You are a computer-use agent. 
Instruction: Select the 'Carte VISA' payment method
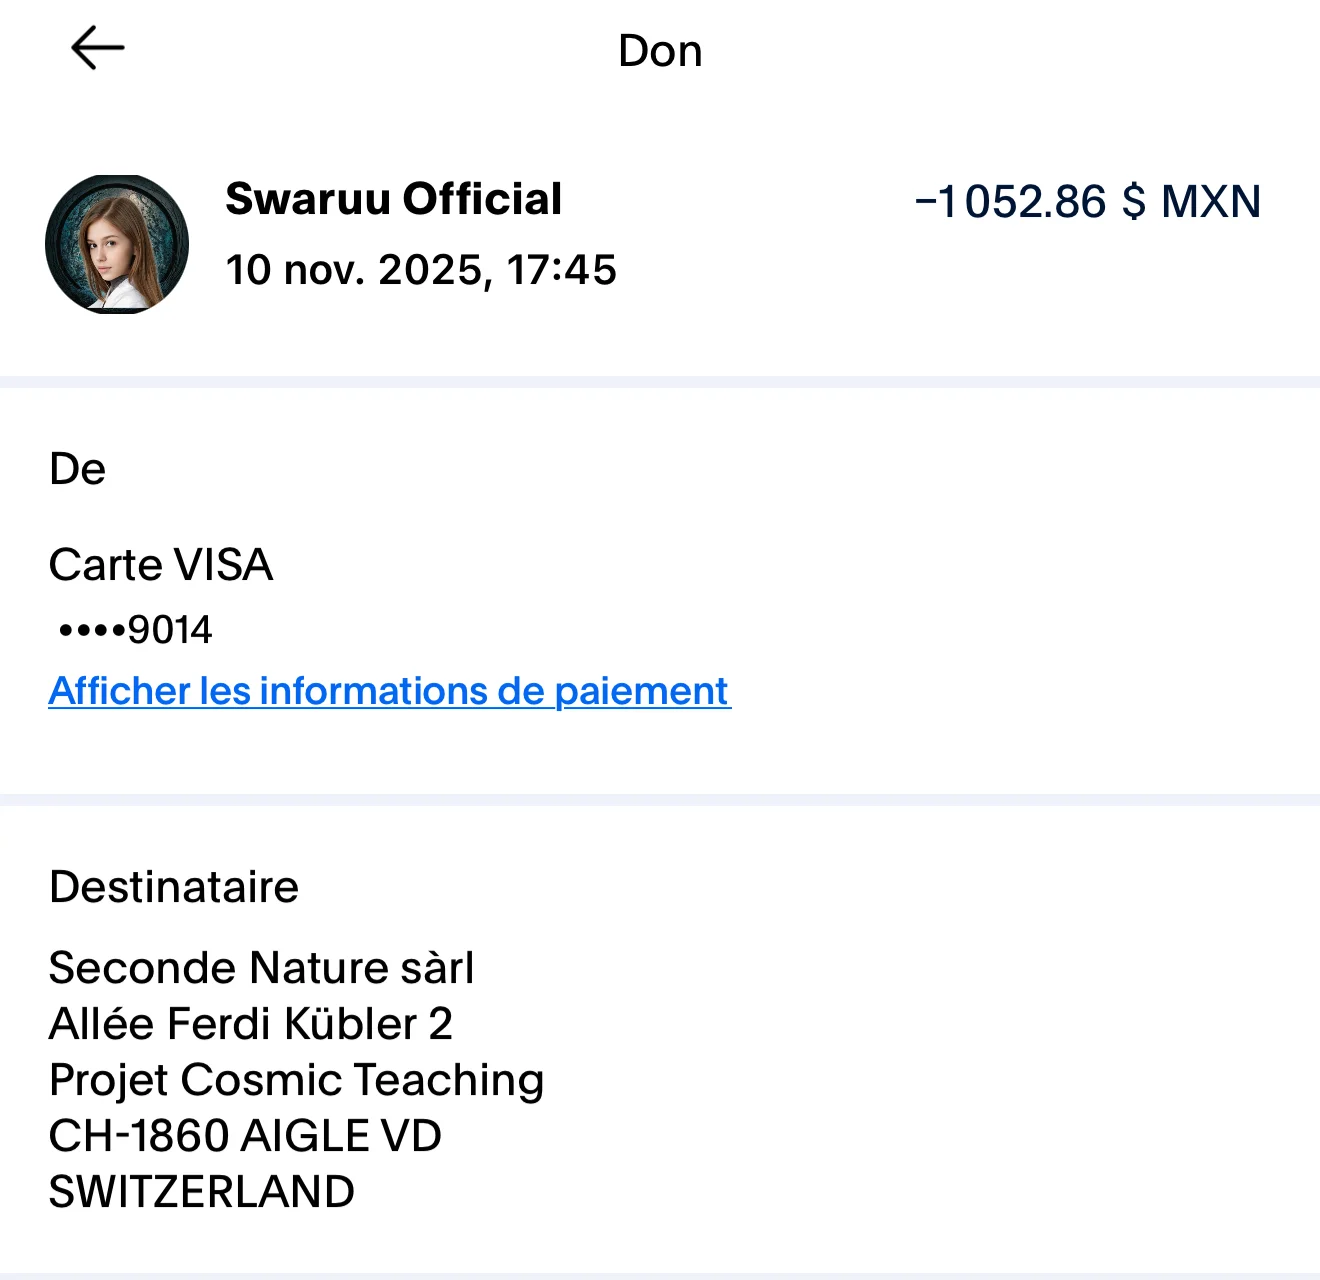point(161,565)
